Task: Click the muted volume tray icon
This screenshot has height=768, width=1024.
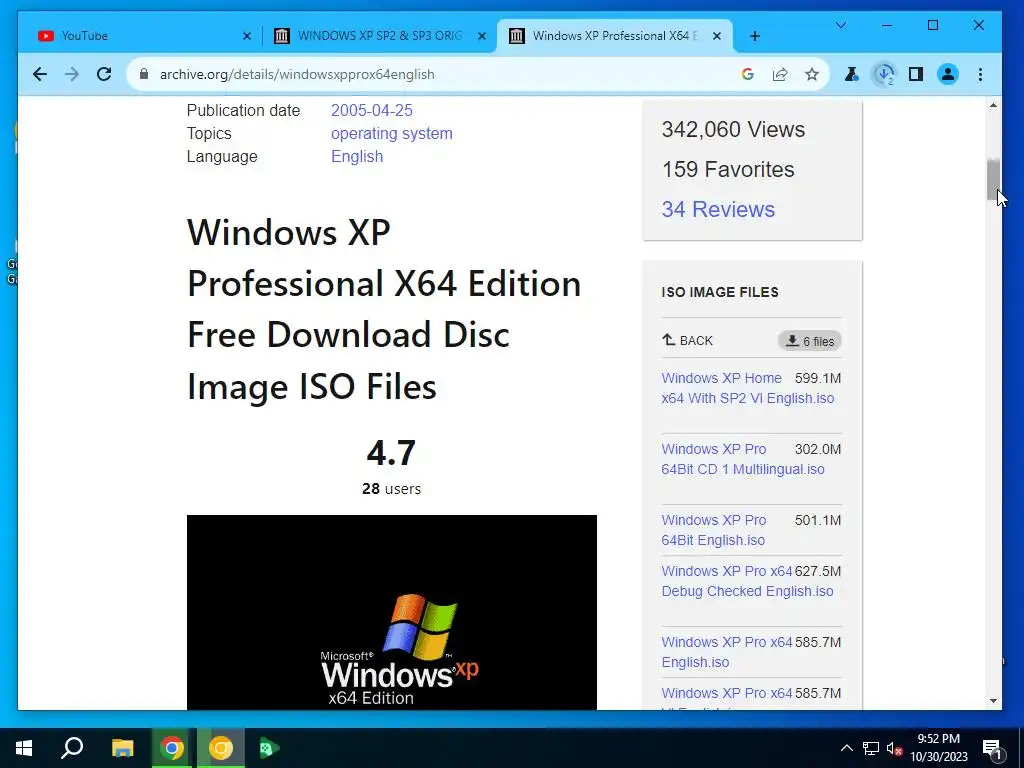Action: pyautogui.click(x=894, y=748)
